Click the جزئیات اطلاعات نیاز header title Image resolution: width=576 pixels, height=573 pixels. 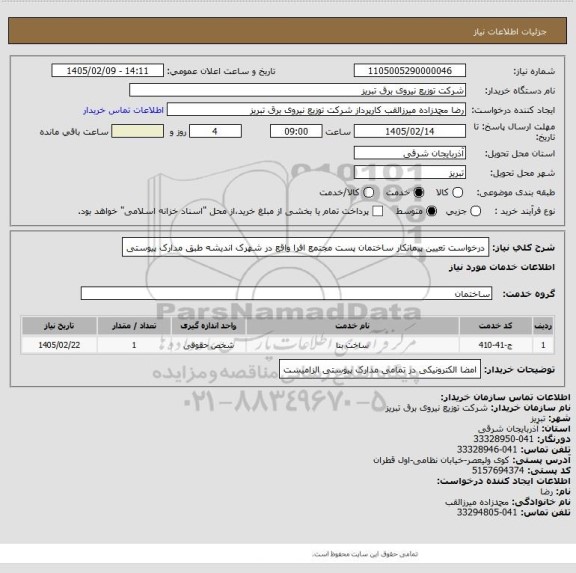click(510, 32)
